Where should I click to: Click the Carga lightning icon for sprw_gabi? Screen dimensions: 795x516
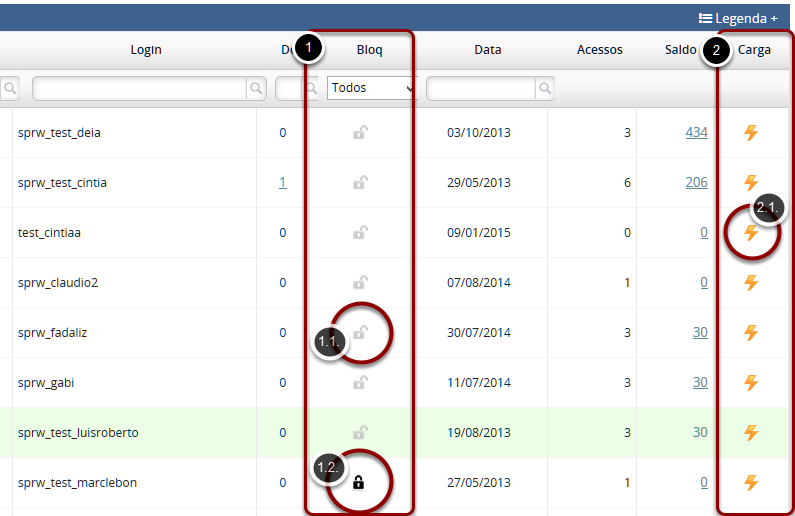coord(751,383)
